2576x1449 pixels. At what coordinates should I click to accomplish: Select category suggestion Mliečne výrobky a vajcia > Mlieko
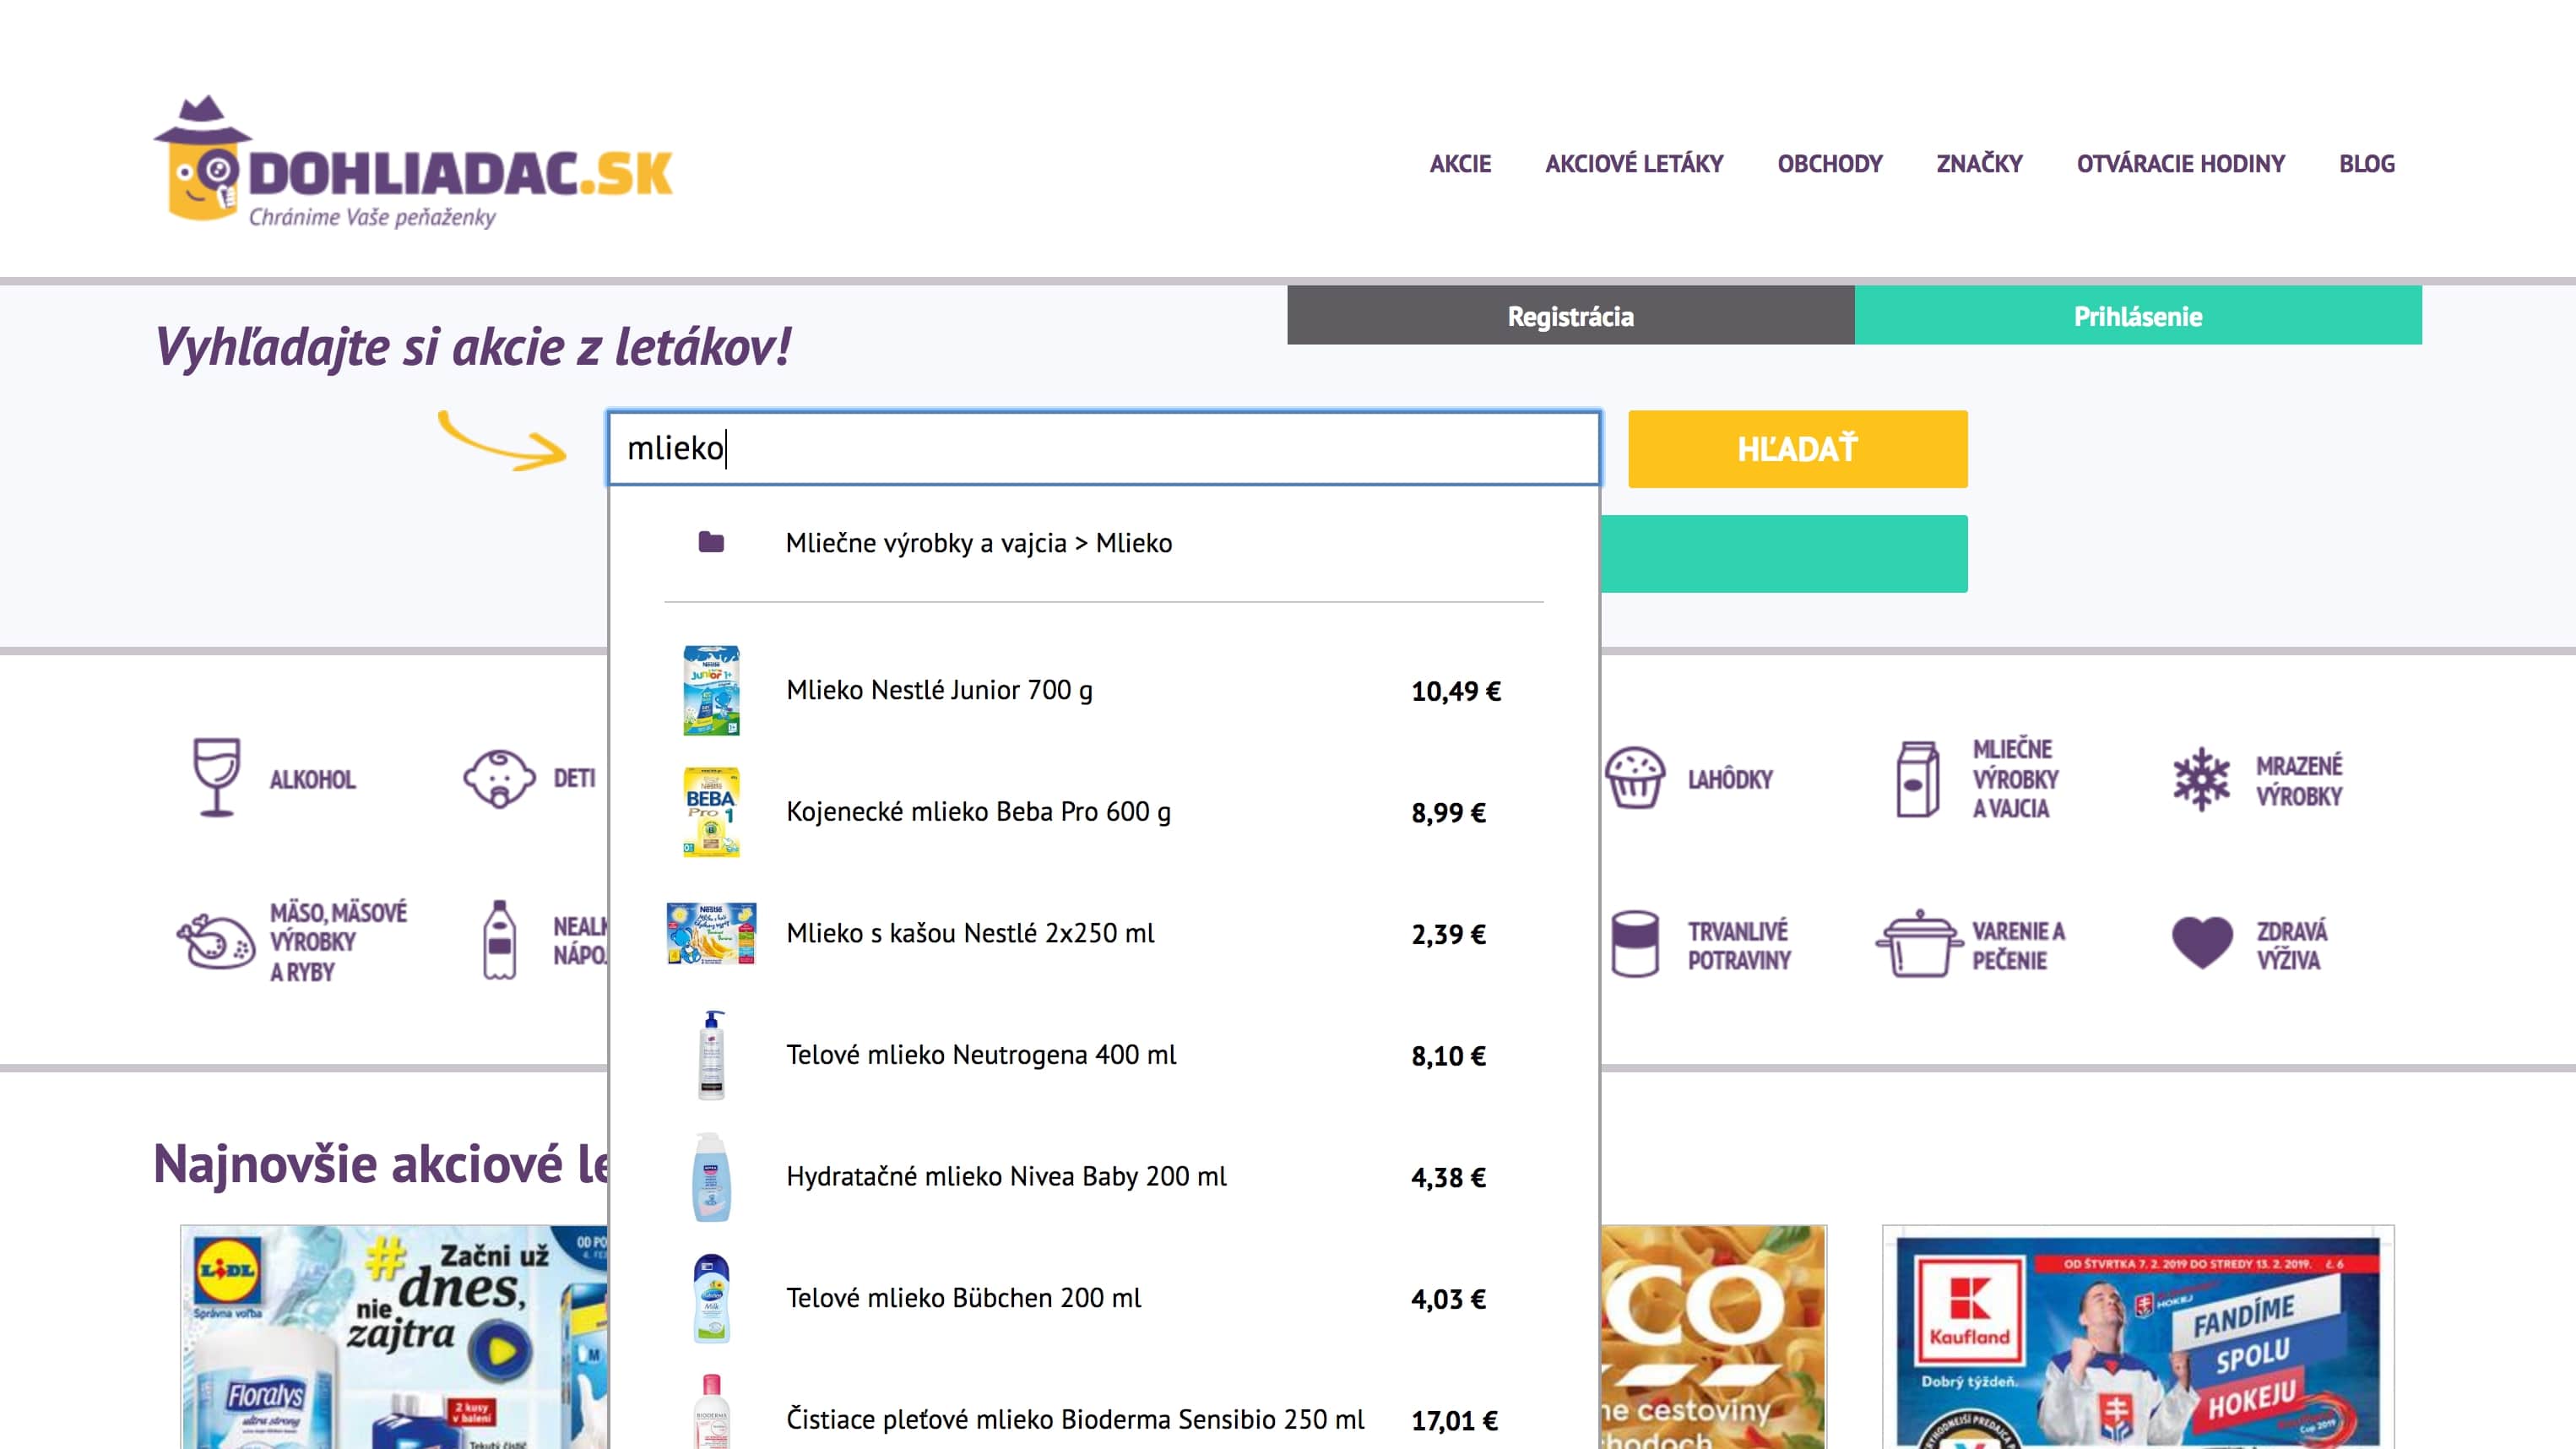coord(1104,543)
